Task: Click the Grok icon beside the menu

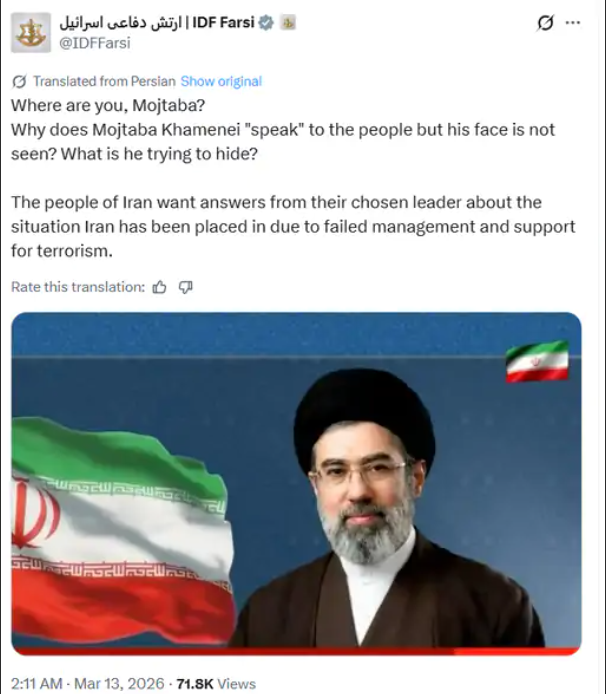Action: [545, 23]
